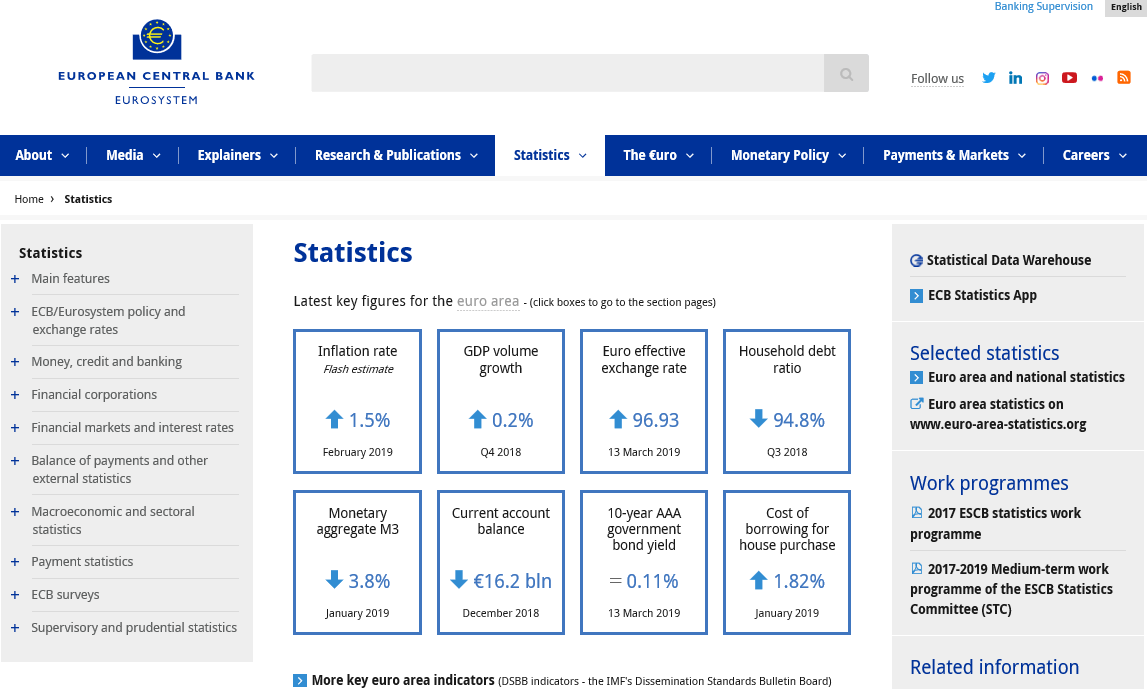The height and width of the screenshot is (689, 1147).
Task: Click the search magnifier button
Action: [846, 73]
